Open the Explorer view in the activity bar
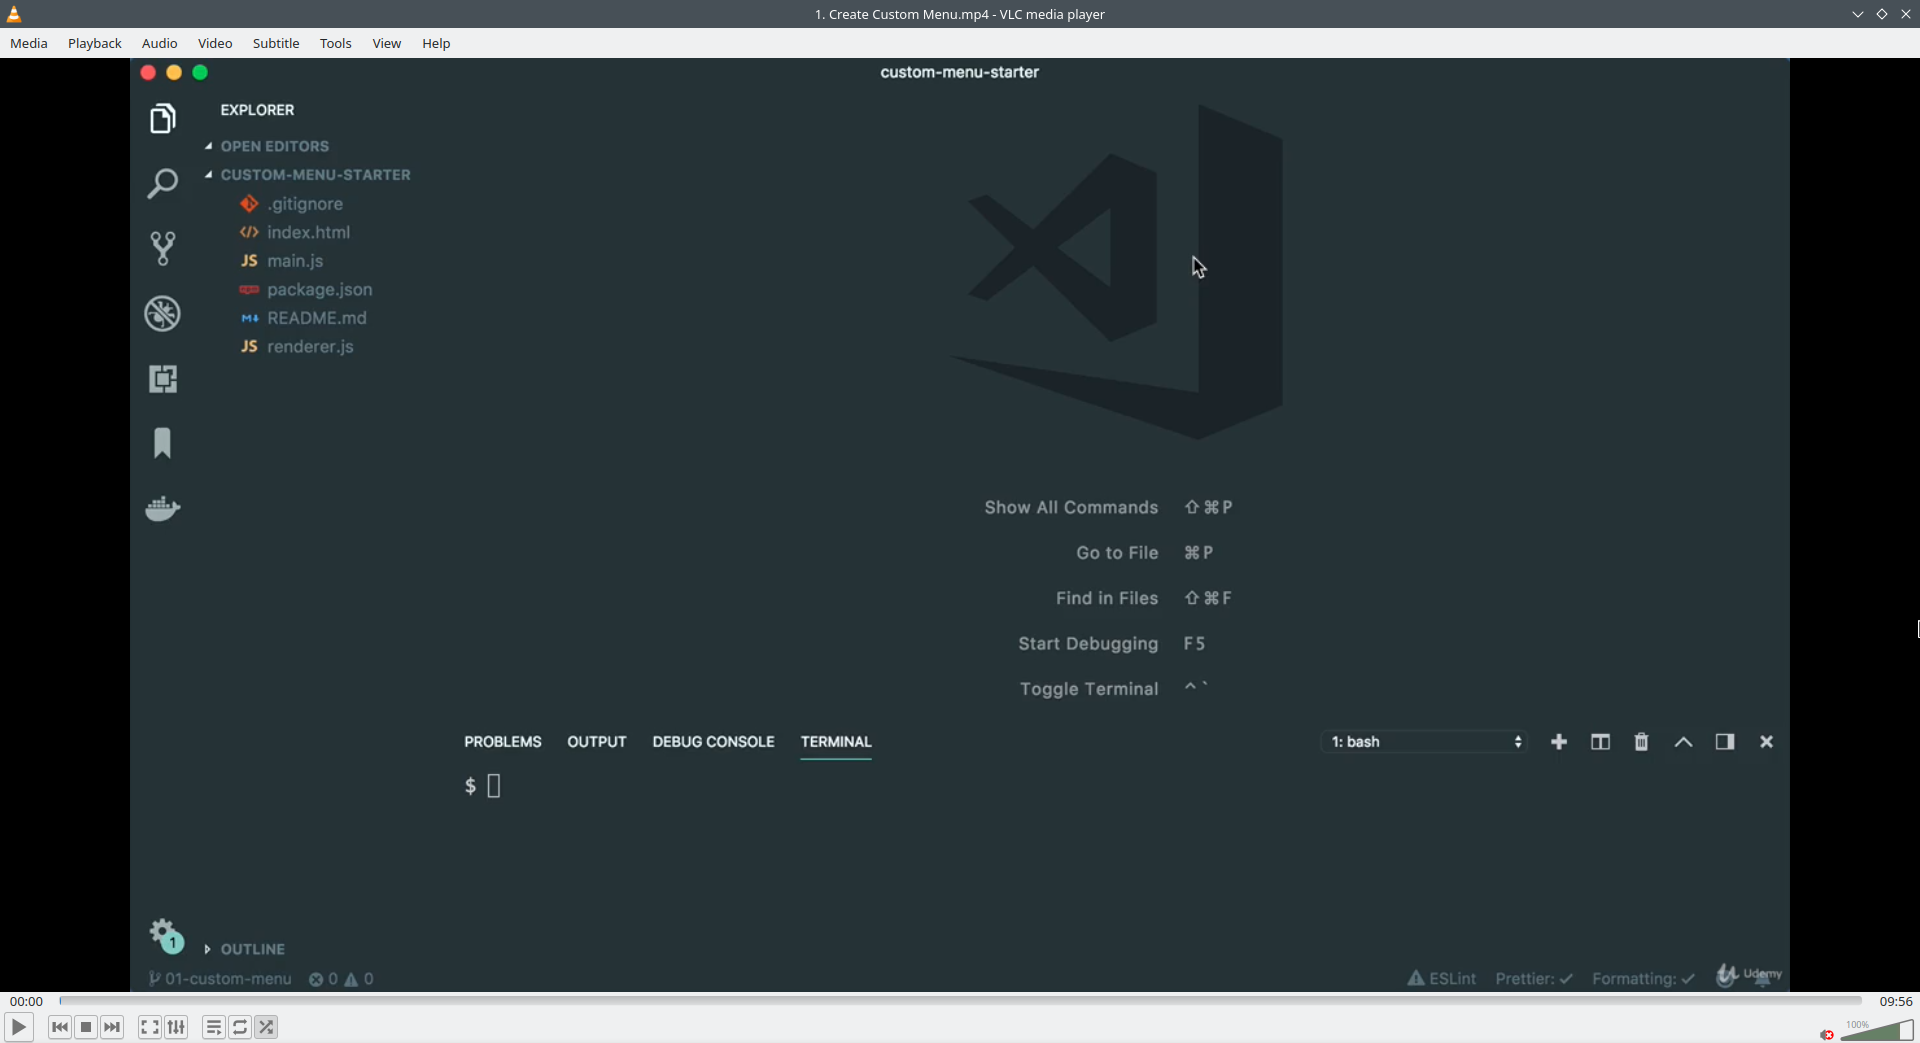1920x1043 pixels. tap(162, 119)
